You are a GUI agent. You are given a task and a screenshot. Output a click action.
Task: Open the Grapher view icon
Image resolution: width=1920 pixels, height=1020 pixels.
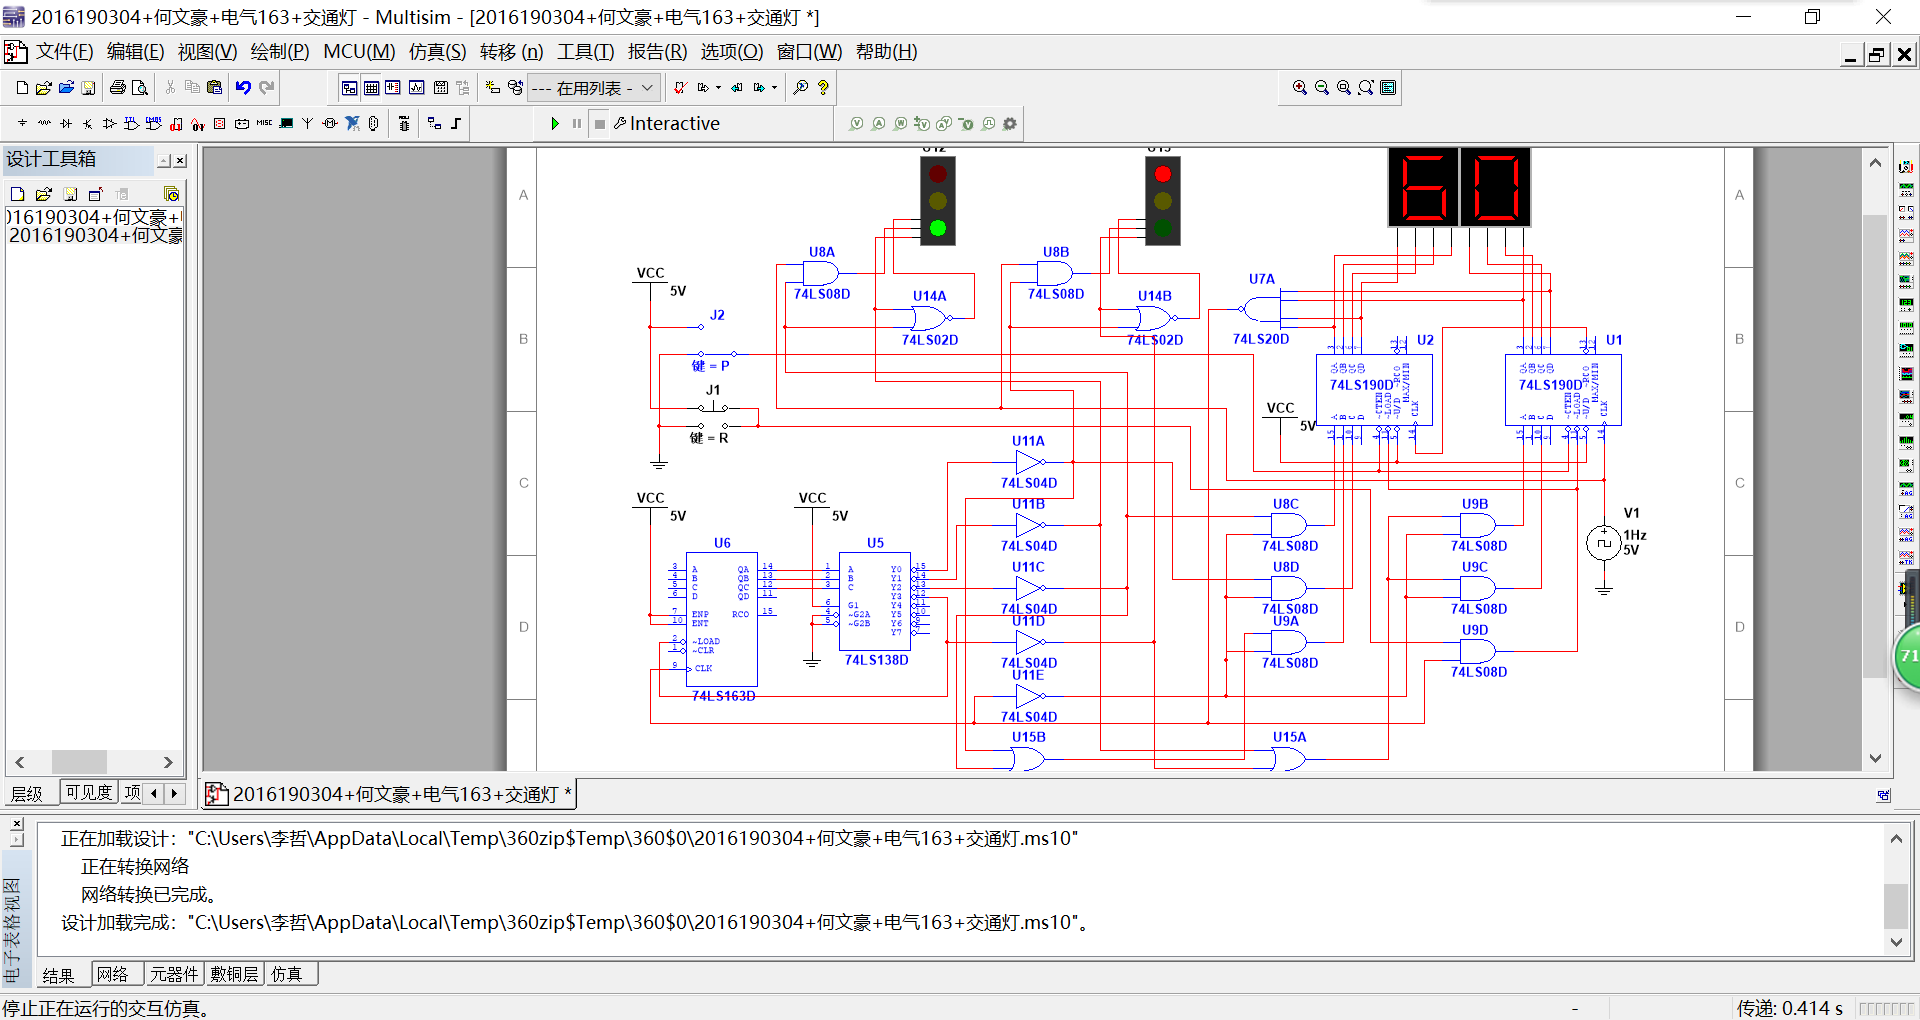[417, 88]
